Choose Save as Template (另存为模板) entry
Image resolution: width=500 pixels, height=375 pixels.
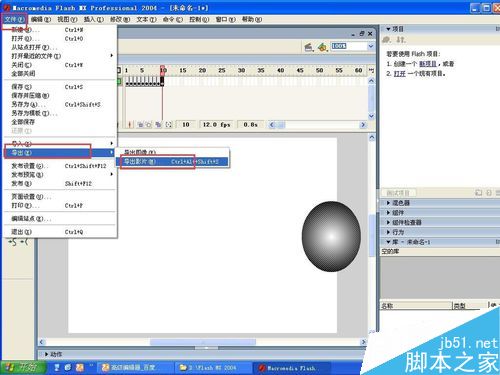(59, 113)
